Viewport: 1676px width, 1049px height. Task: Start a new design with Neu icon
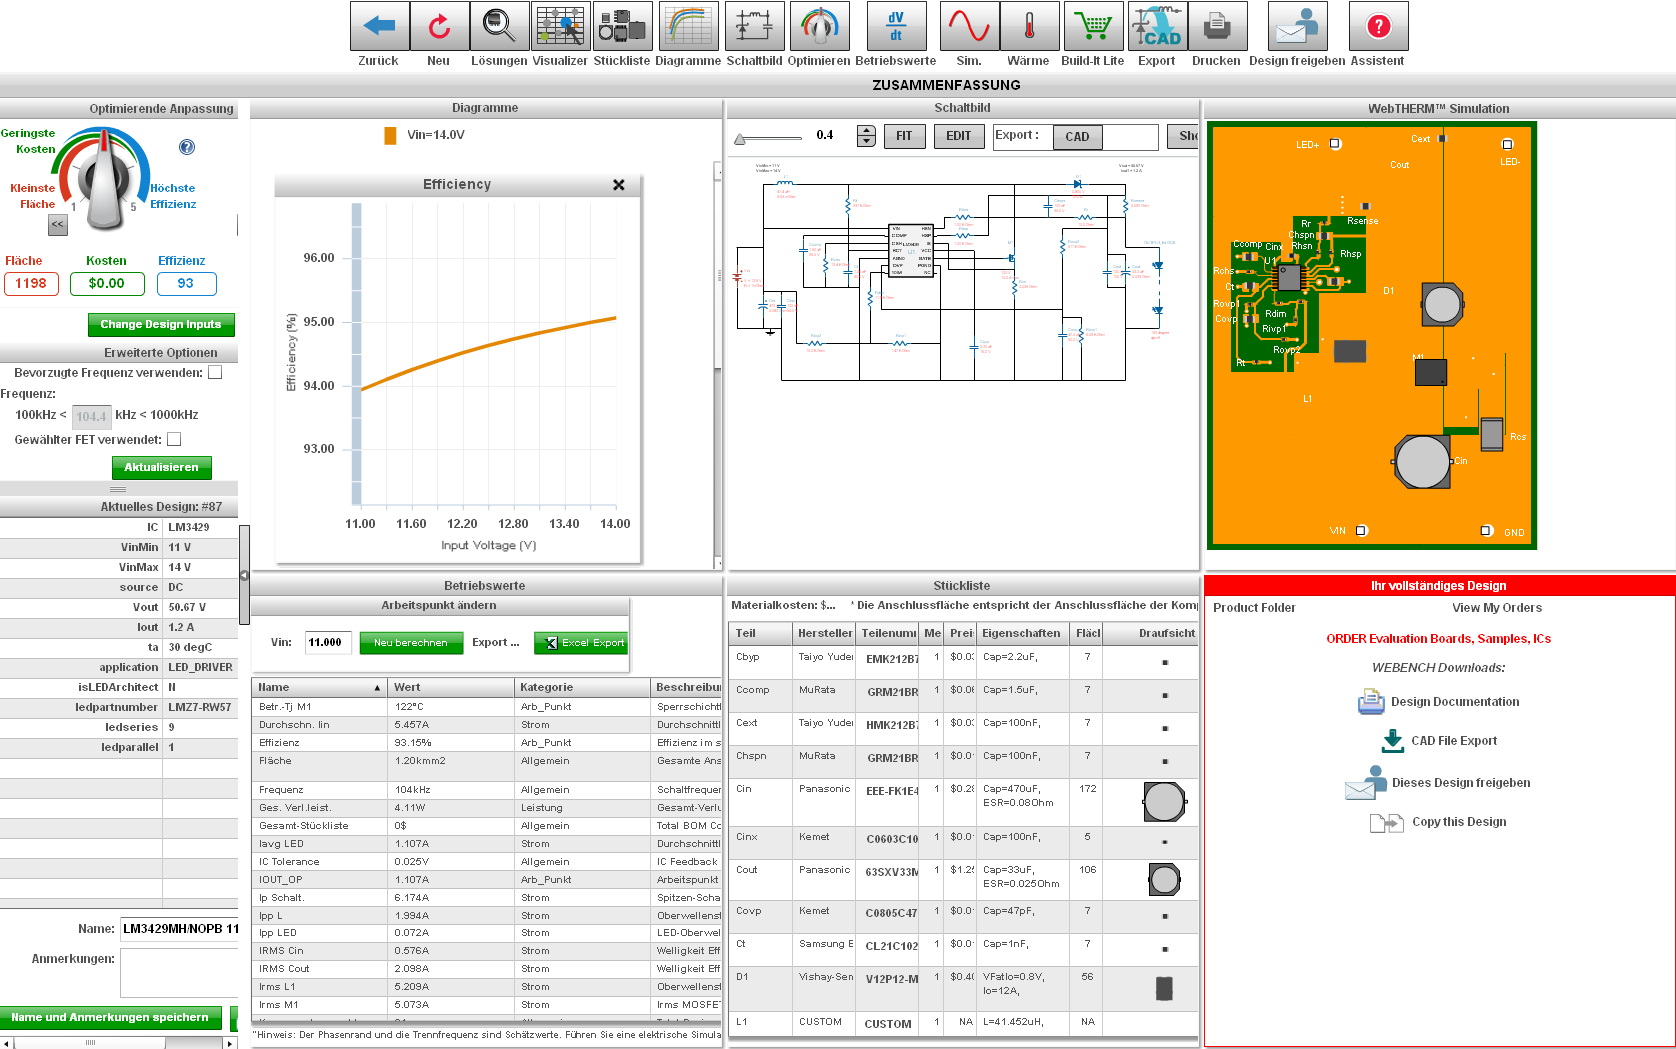(439, 26)
